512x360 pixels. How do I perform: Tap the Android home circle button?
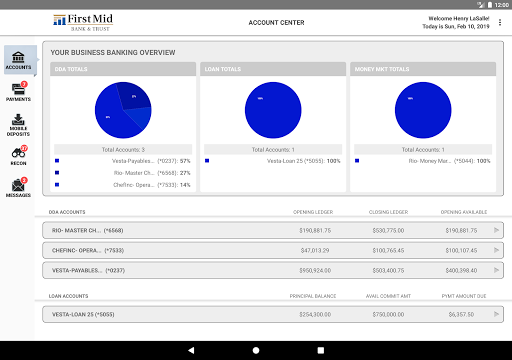[256, 350]
